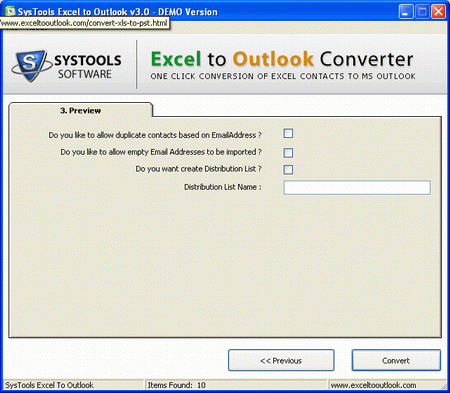Click www.exceltooutlook.com in the status bar

(373, 385)
